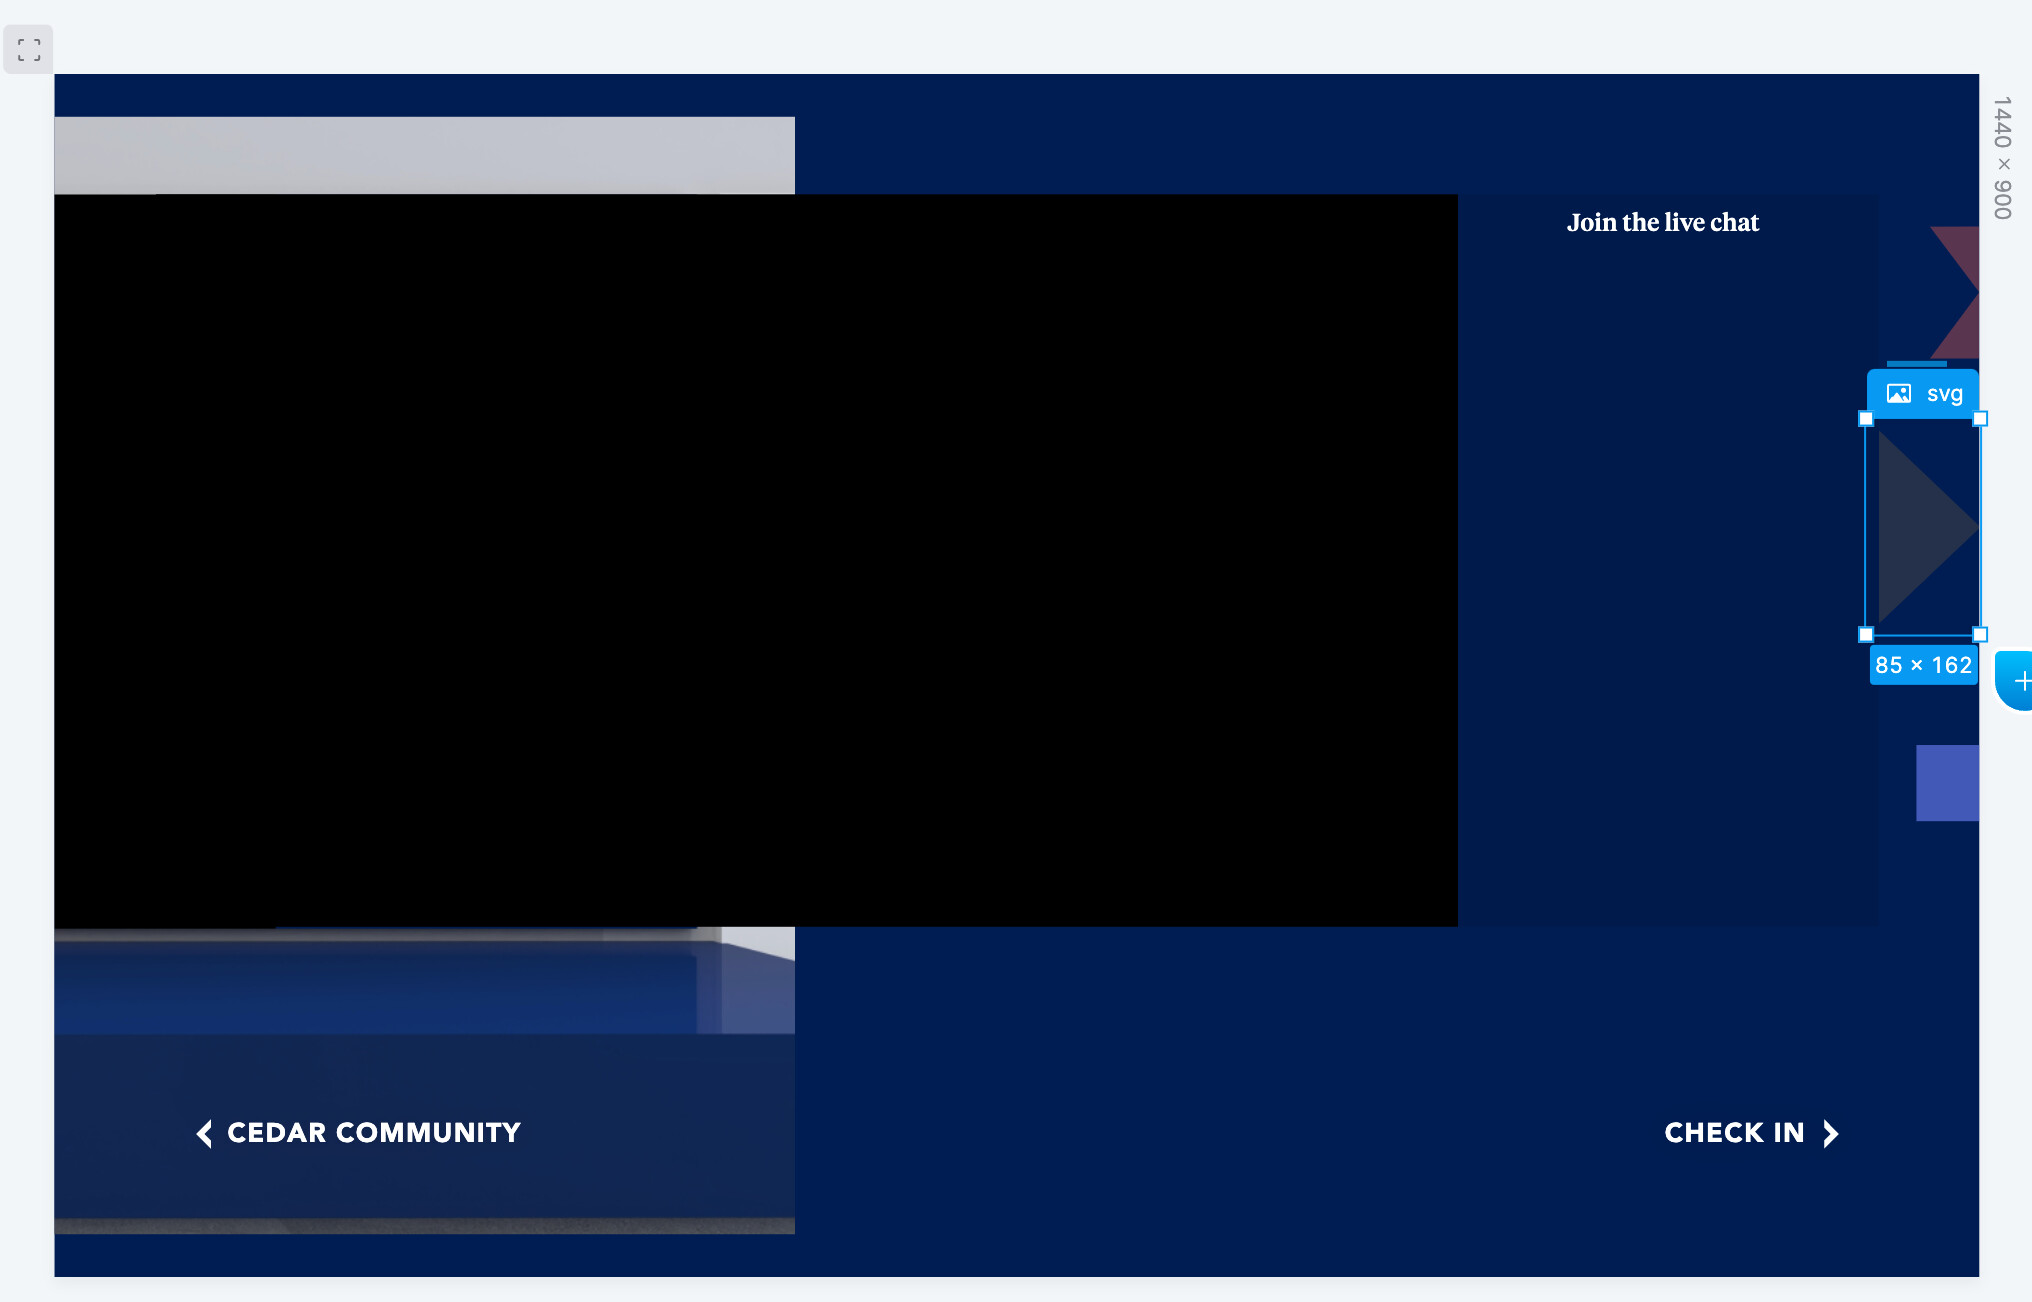Click the left chevron beside Cedar Community
2032x1302 pixels.
(x=204, y=1133)
